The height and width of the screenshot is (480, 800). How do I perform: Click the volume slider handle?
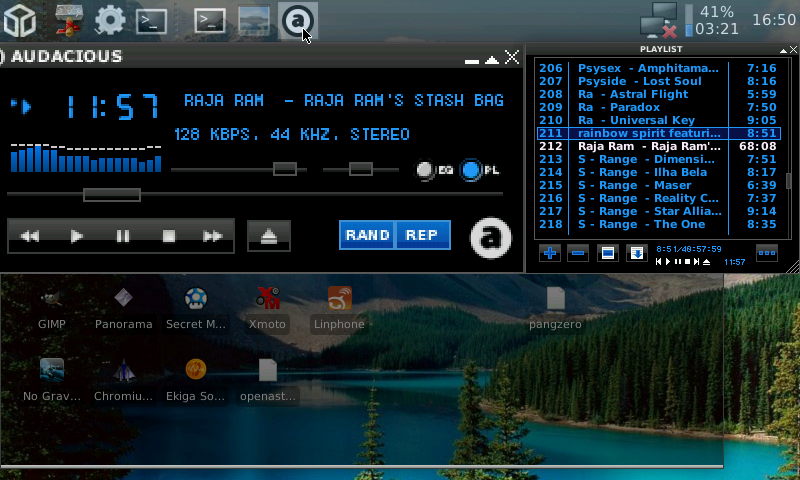285,169
